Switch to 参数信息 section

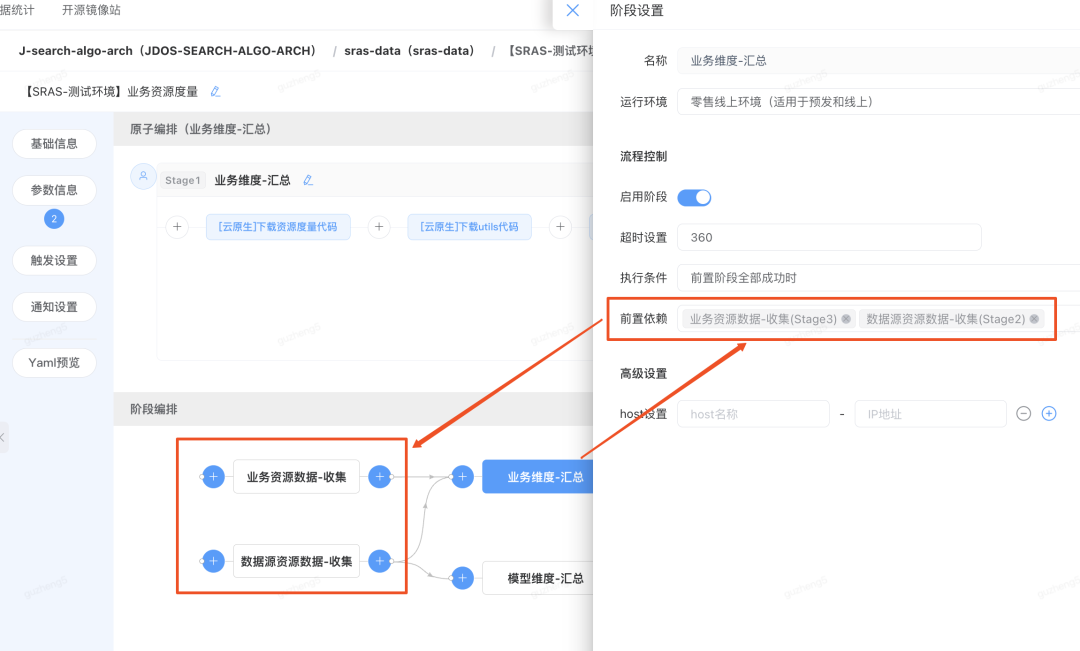54,190
